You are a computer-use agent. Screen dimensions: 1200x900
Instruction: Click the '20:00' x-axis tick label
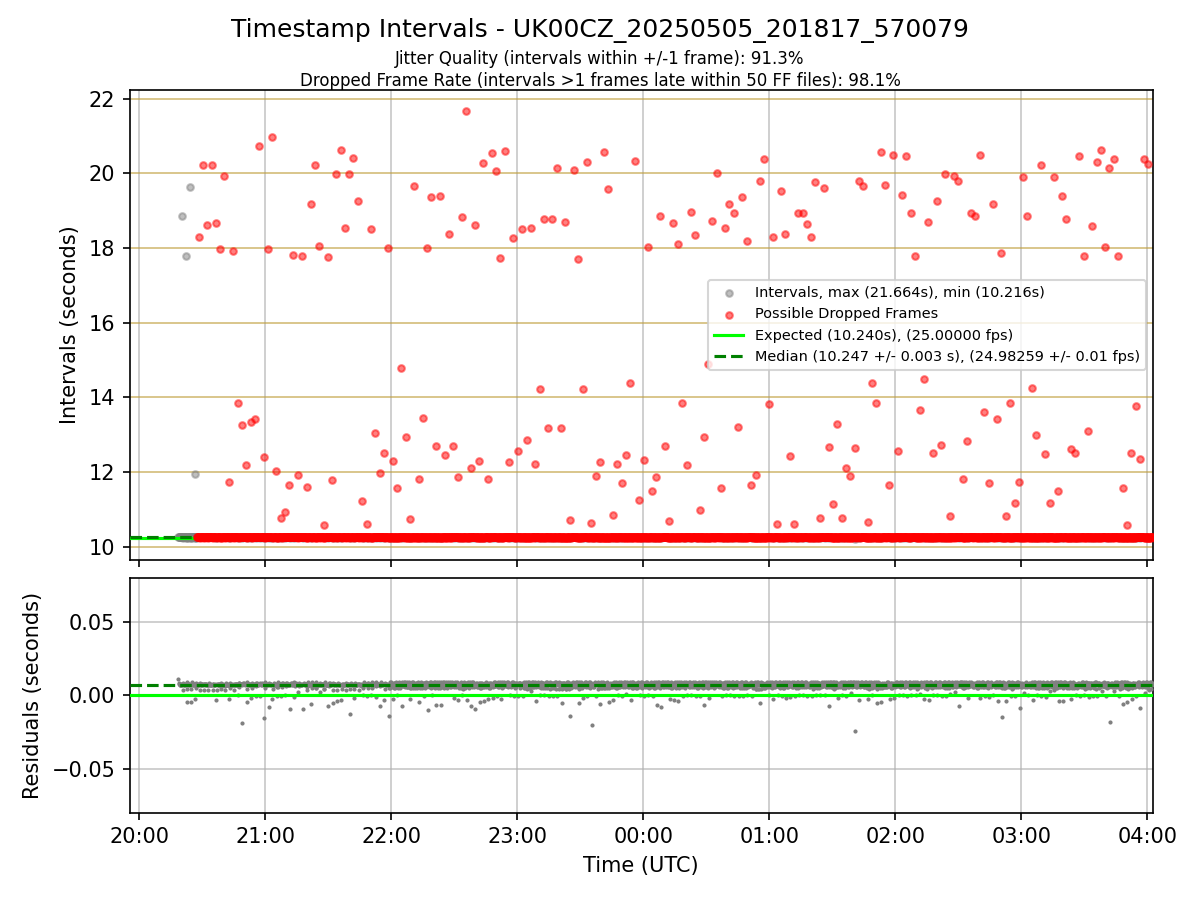click(x=138, y=834)
